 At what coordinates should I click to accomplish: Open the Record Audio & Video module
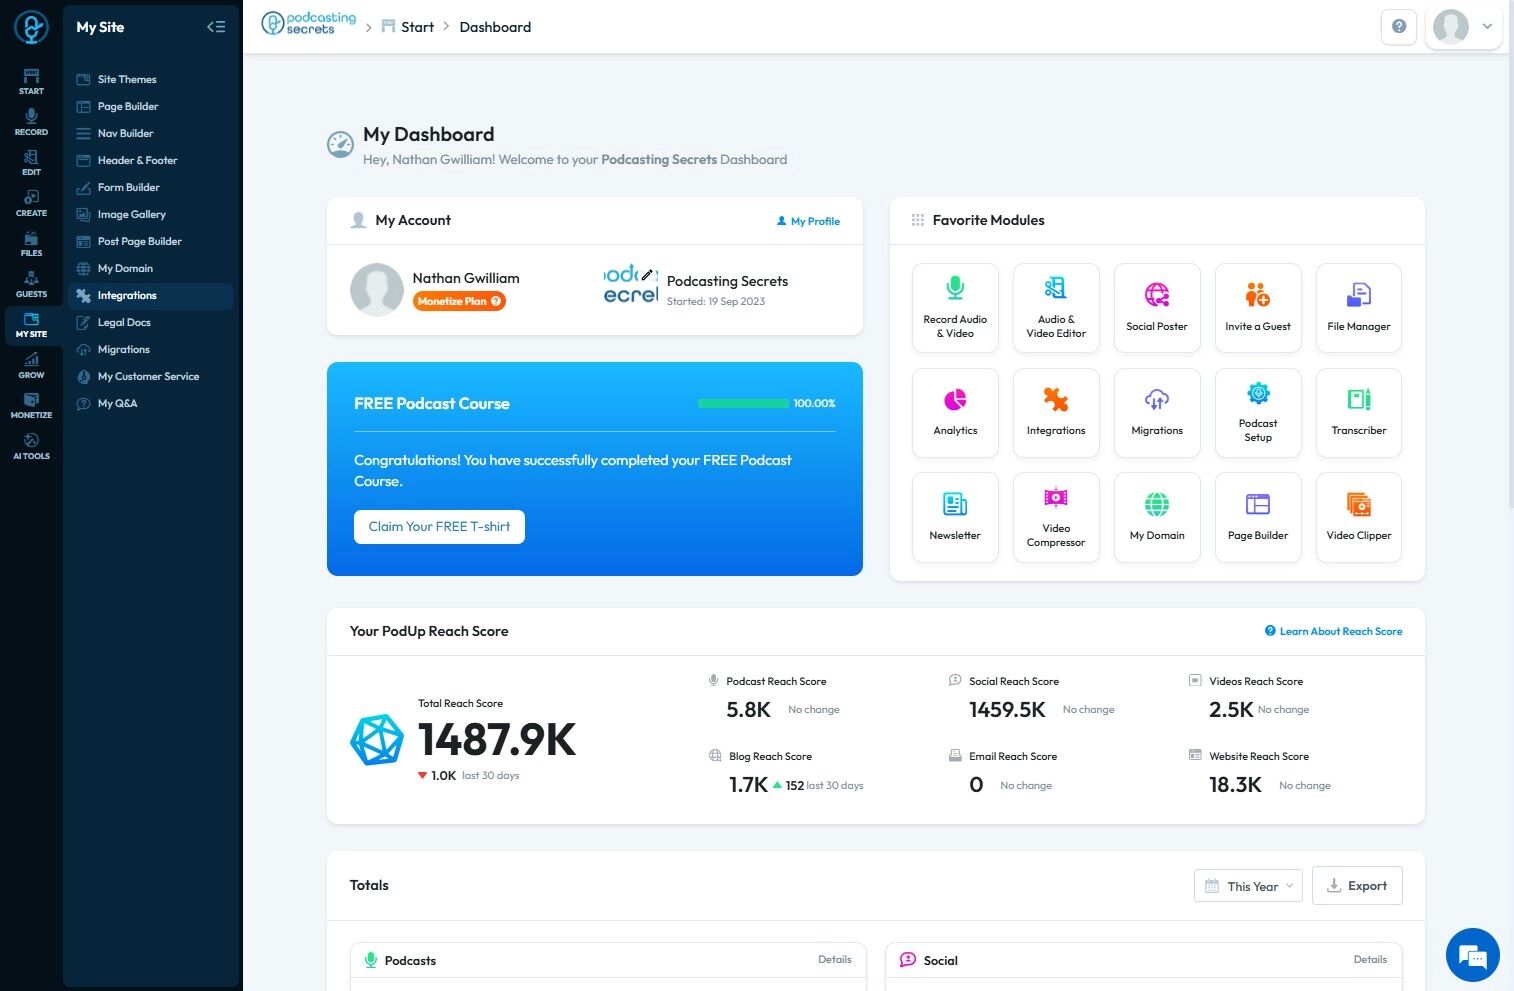click(955, 308)
